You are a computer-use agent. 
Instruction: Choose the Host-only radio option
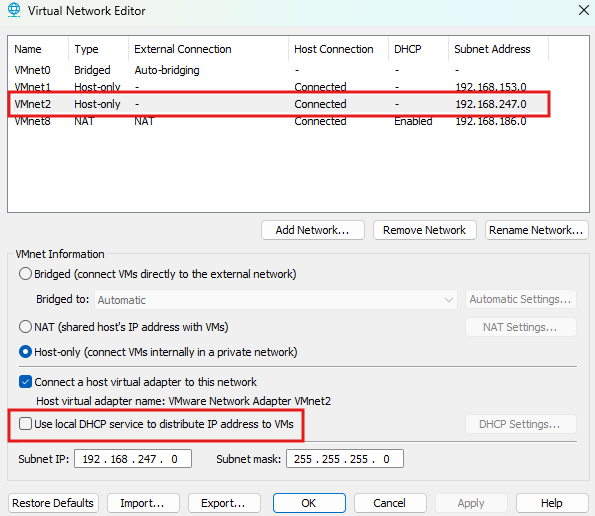tap(25, 352)
